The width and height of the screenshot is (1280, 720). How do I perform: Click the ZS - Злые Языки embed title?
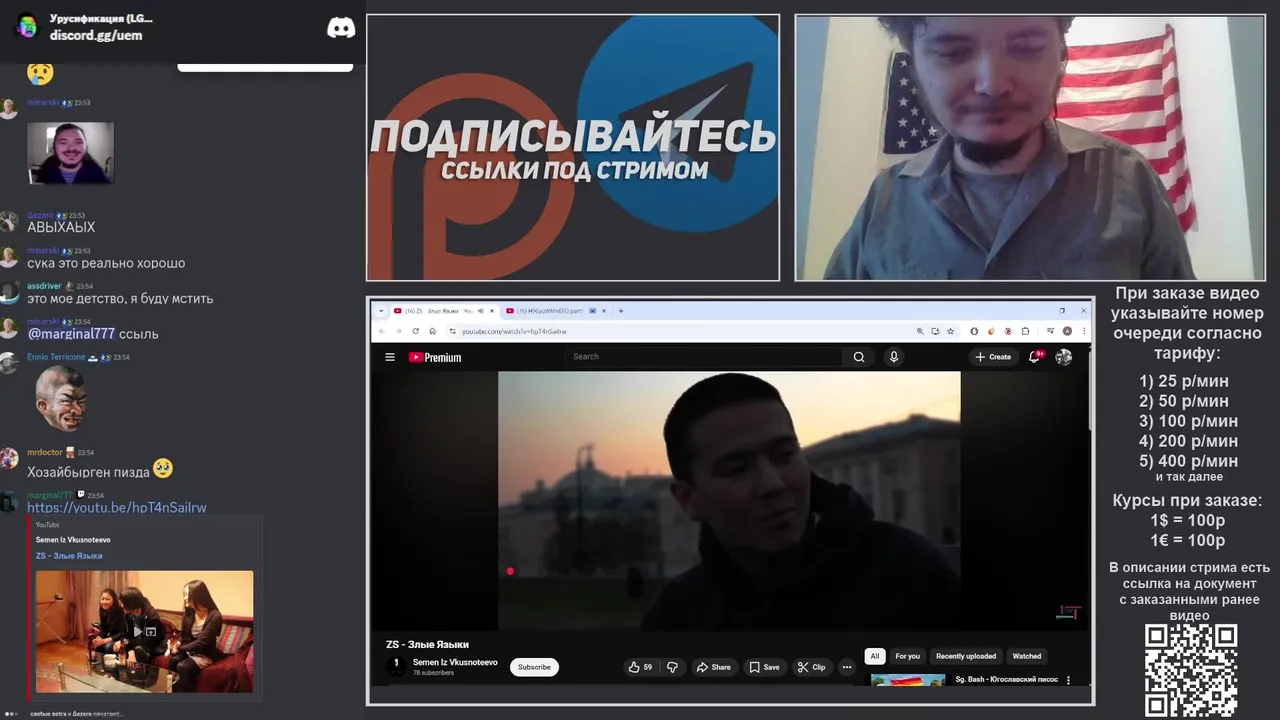click(69, 556)
